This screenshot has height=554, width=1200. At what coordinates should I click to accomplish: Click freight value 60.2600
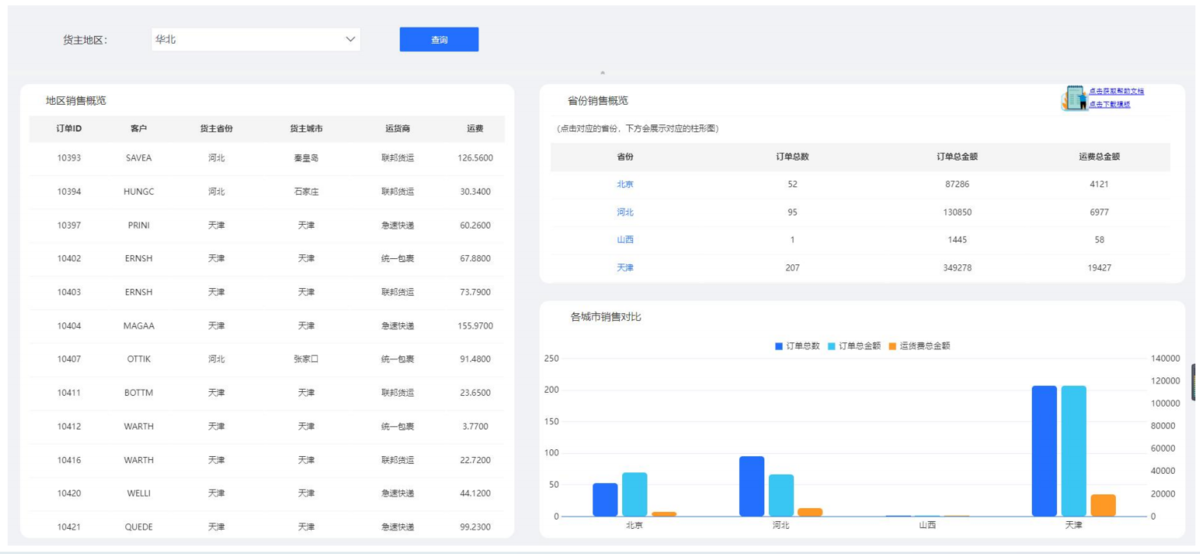pos(475,225)
